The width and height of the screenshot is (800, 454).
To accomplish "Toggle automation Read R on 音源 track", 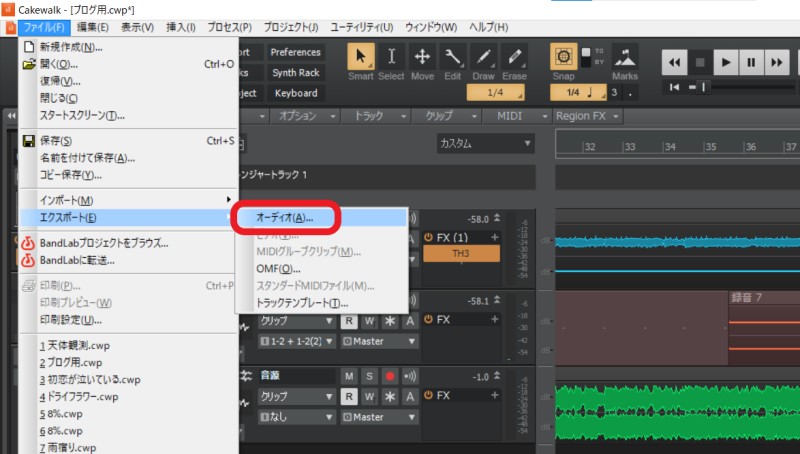I will (349, 396).
